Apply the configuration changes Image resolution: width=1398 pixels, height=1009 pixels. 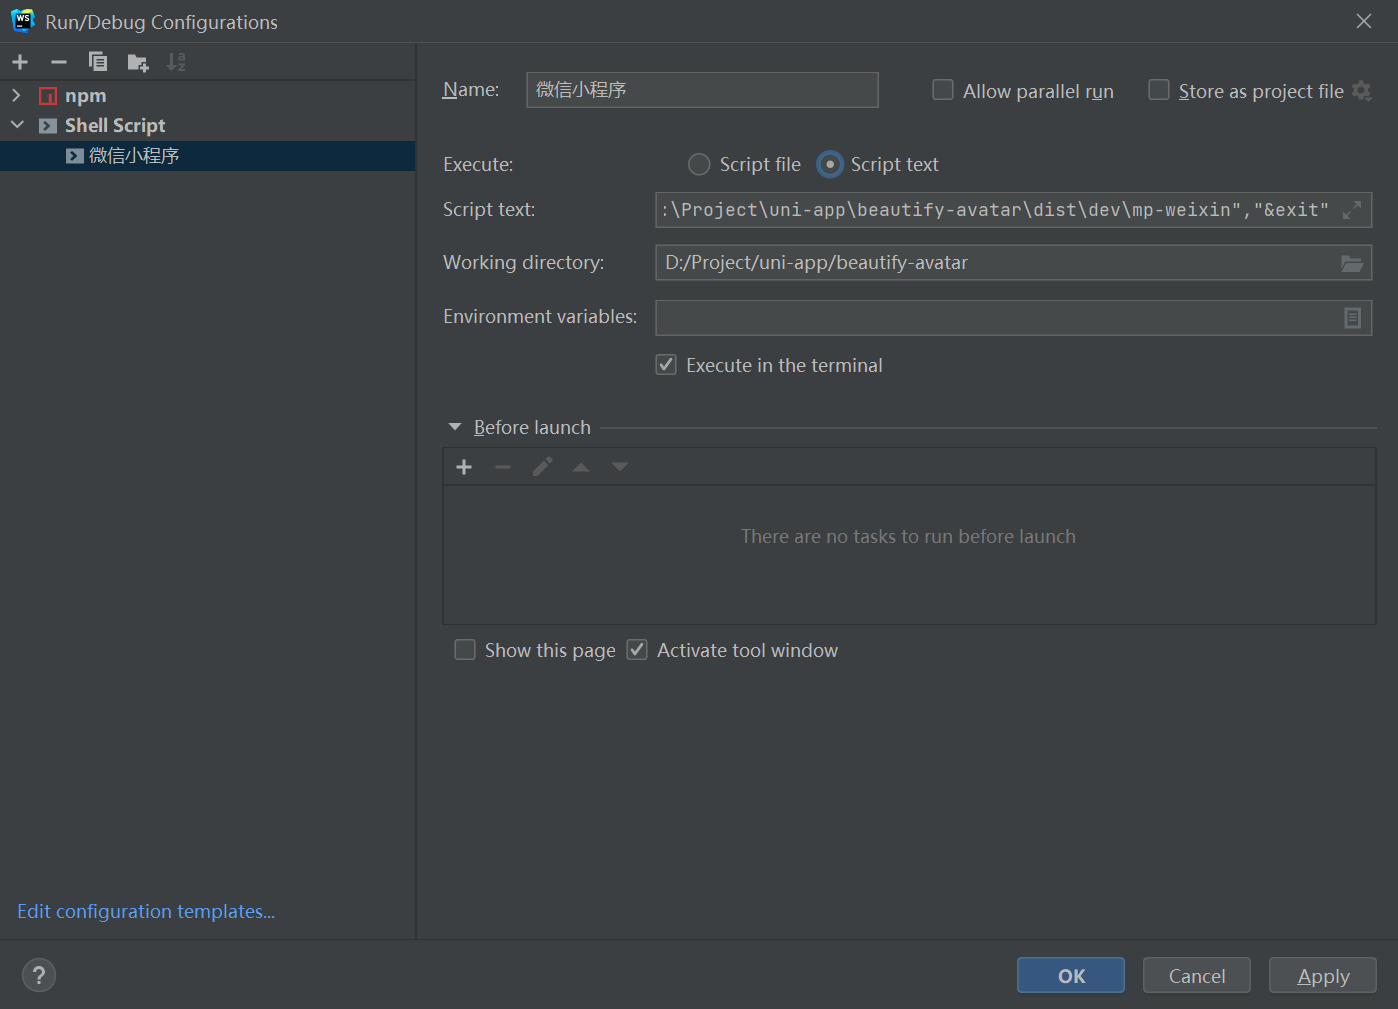[1323, 975]
